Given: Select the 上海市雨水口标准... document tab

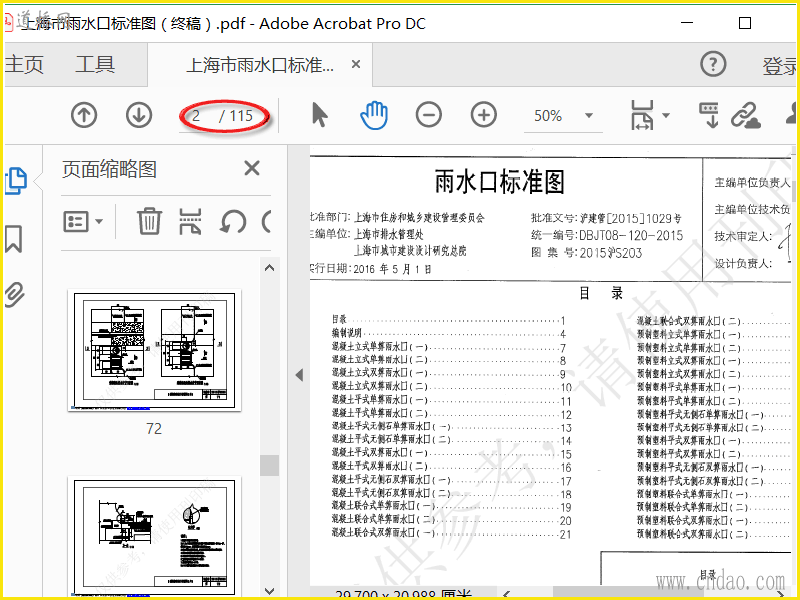Looking at the screenshot, I should 260,65.
